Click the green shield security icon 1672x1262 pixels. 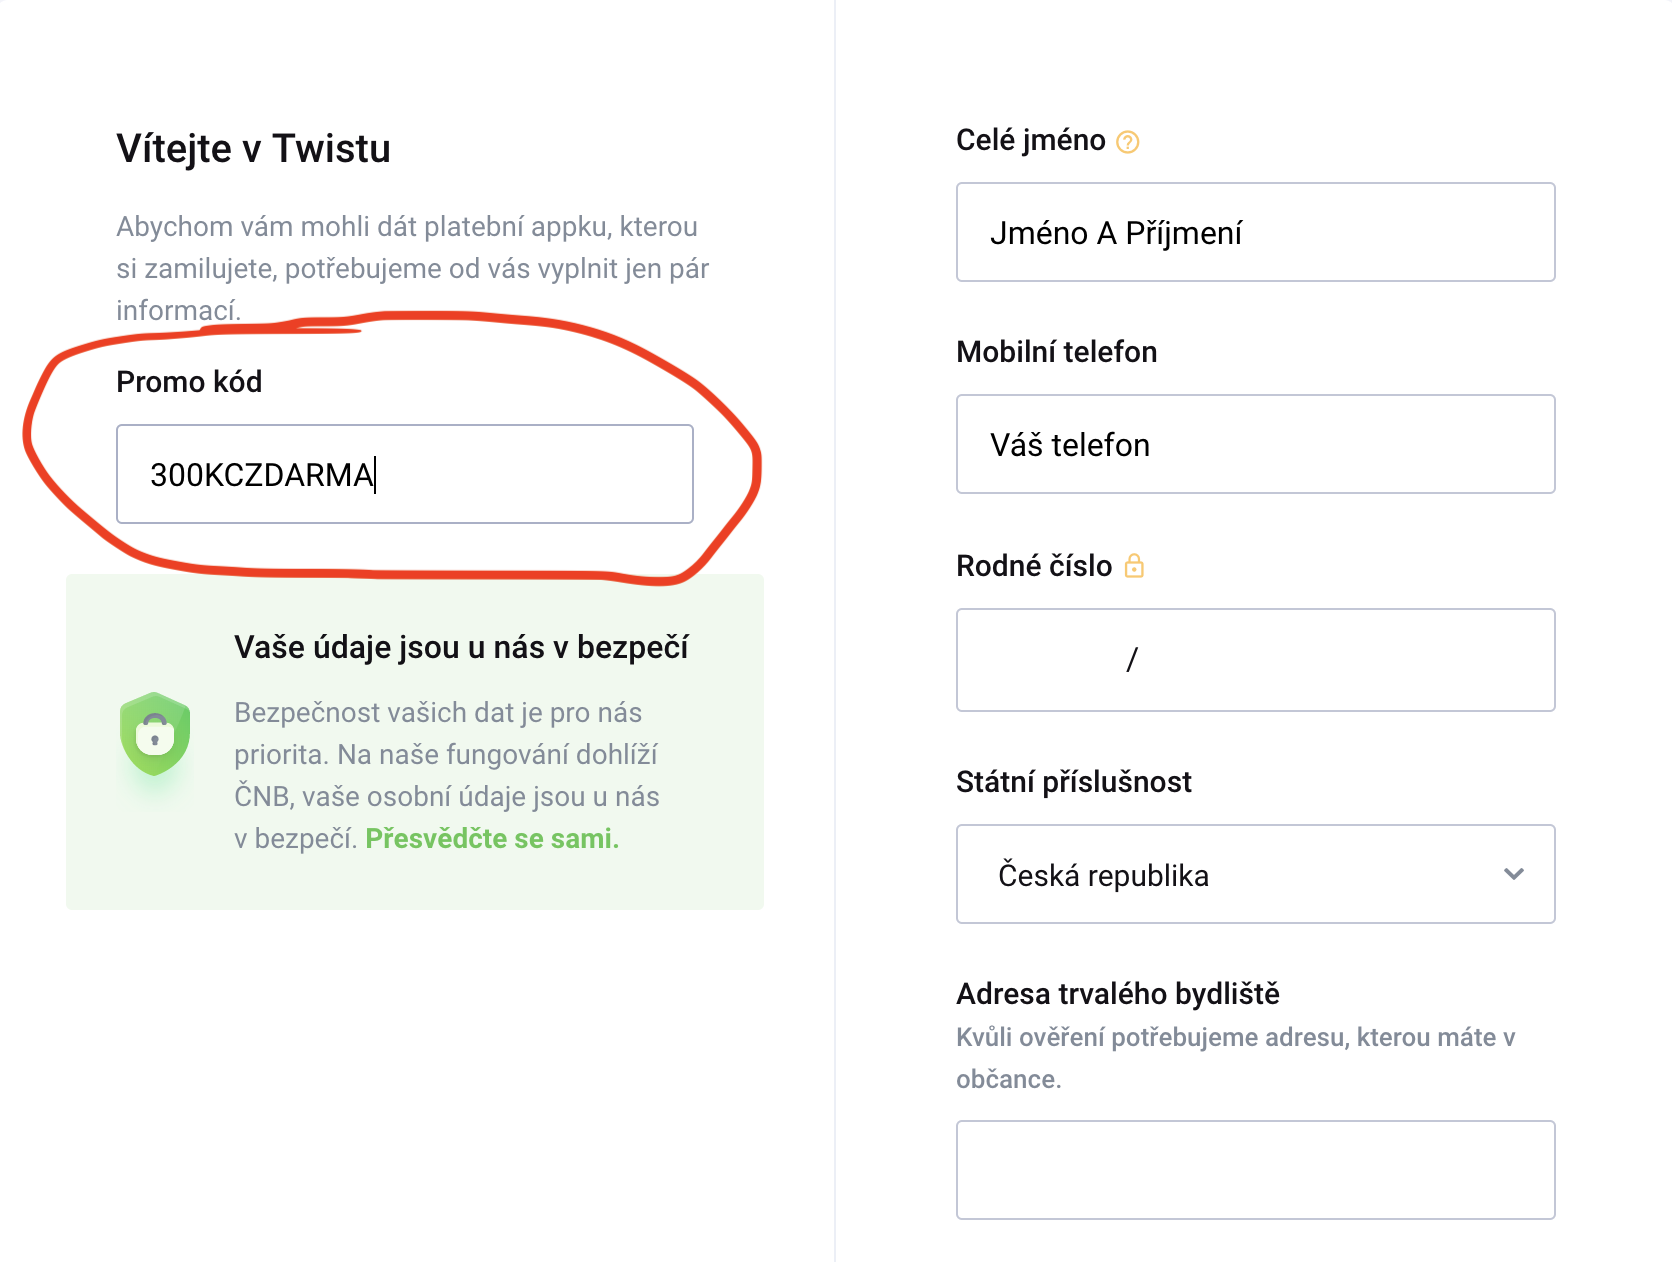click(155, 734)
